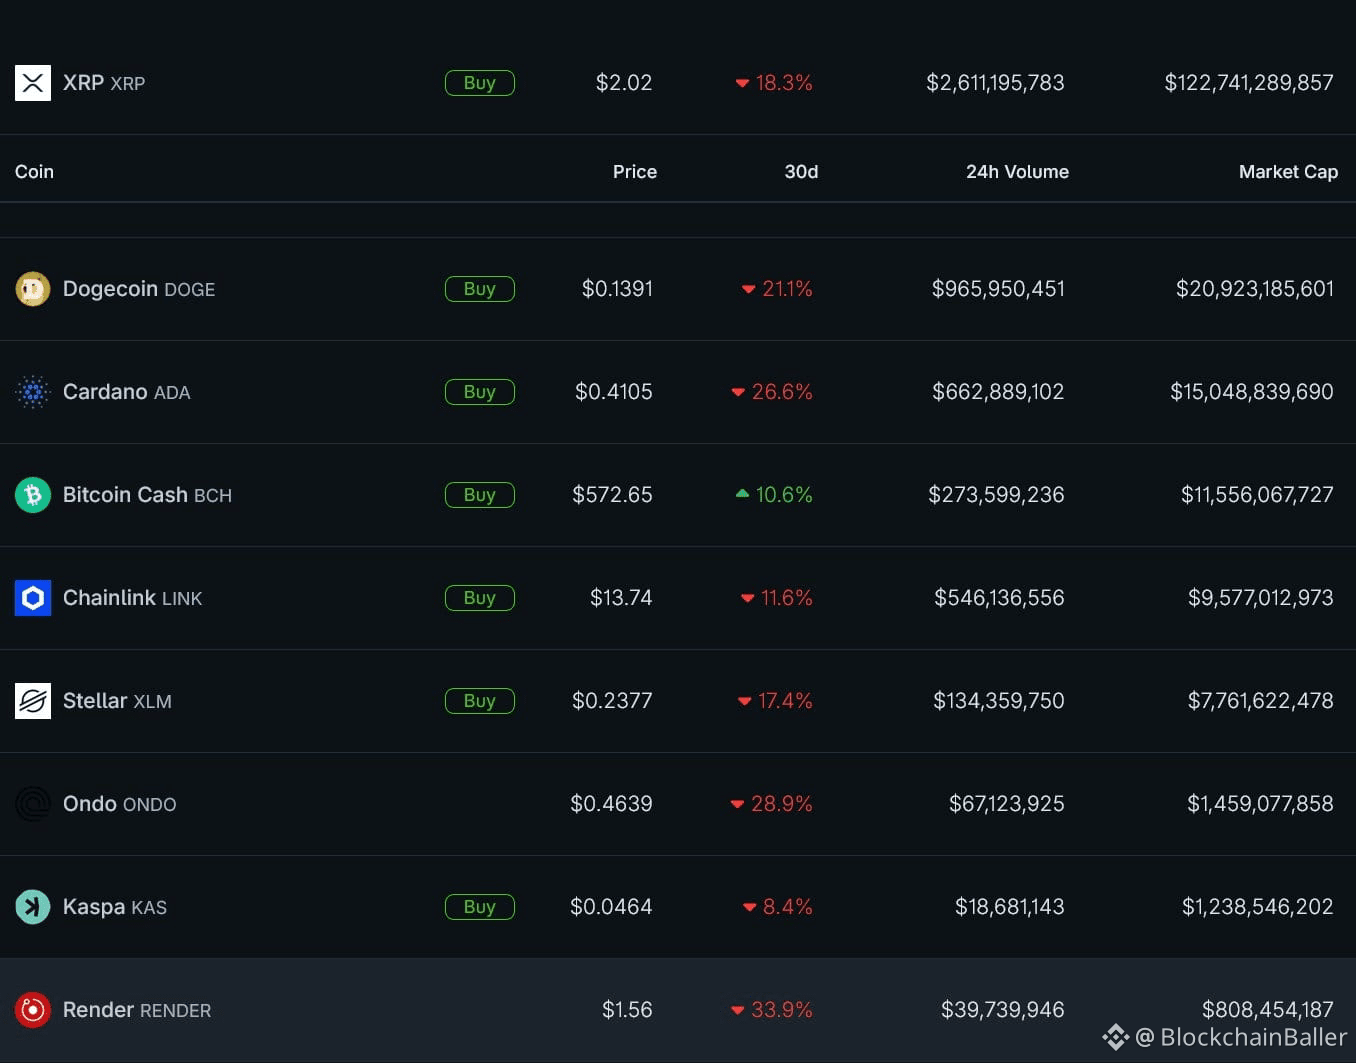Open Cardano via its ADA logo icon
Image resolution: width=1356 pixels, height=1063 pixels.
[x=33, y=392]
